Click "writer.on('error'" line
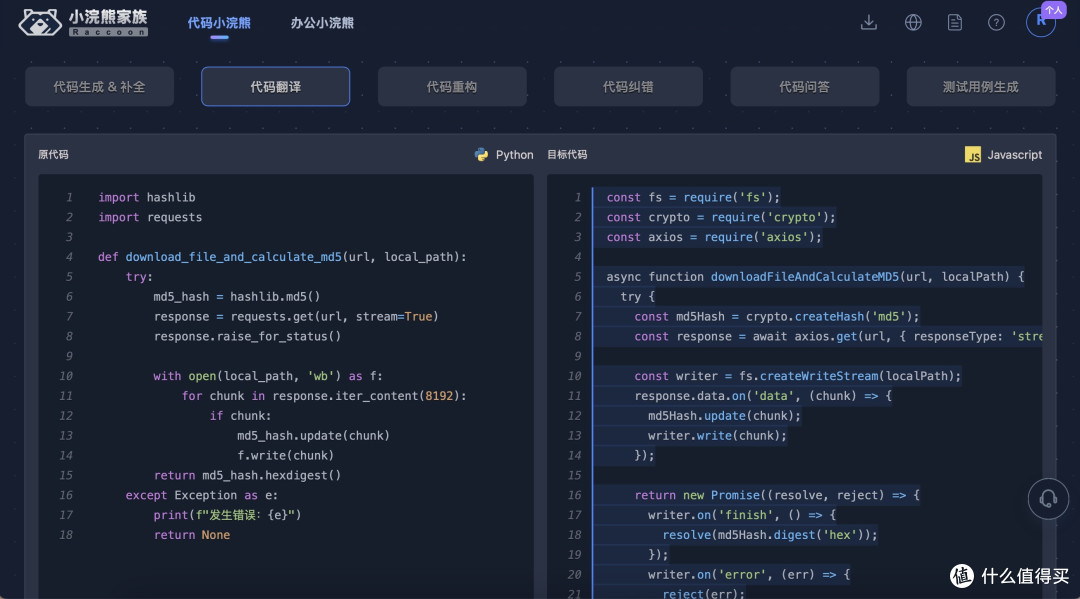1080x599 pixels. pyautogui.click(x=748, y=575)
